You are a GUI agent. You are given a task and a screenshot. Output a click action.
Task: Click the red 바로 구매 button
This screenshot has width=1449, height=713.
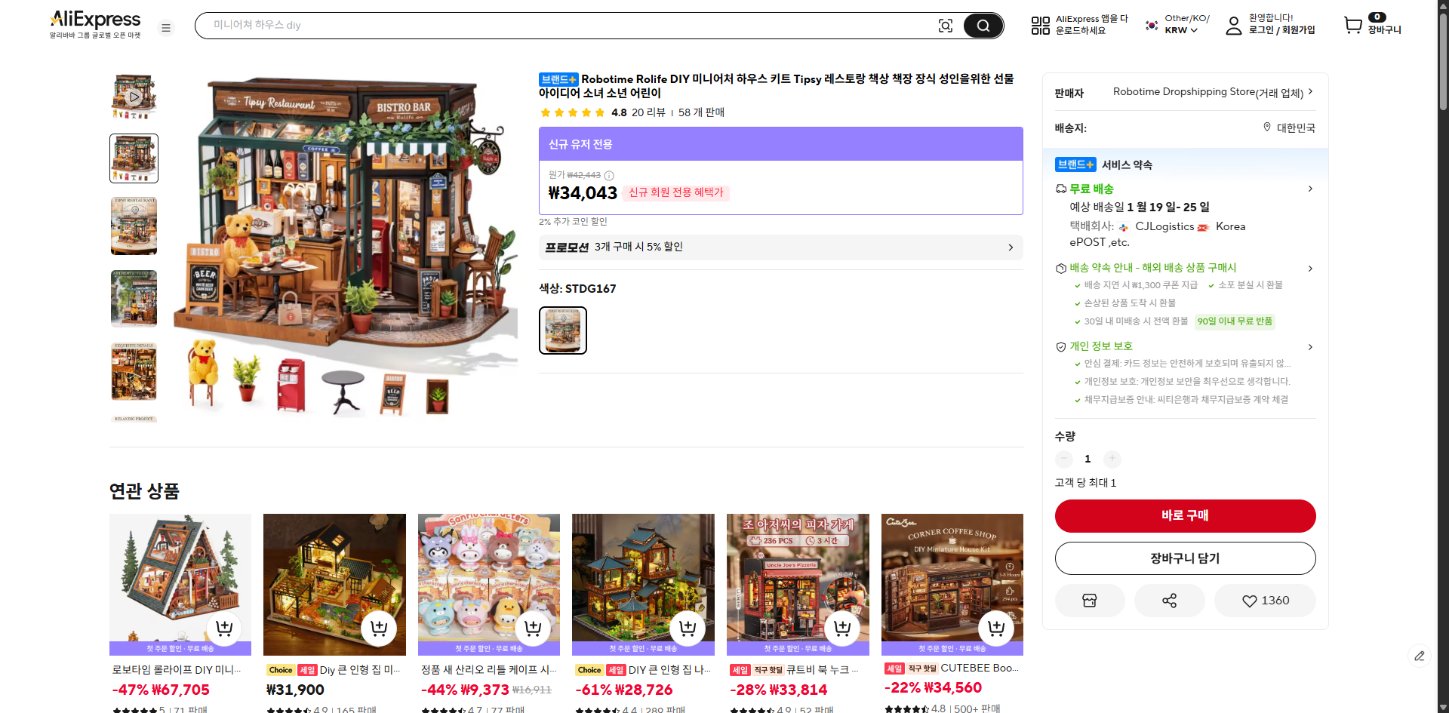(1185, 516)
